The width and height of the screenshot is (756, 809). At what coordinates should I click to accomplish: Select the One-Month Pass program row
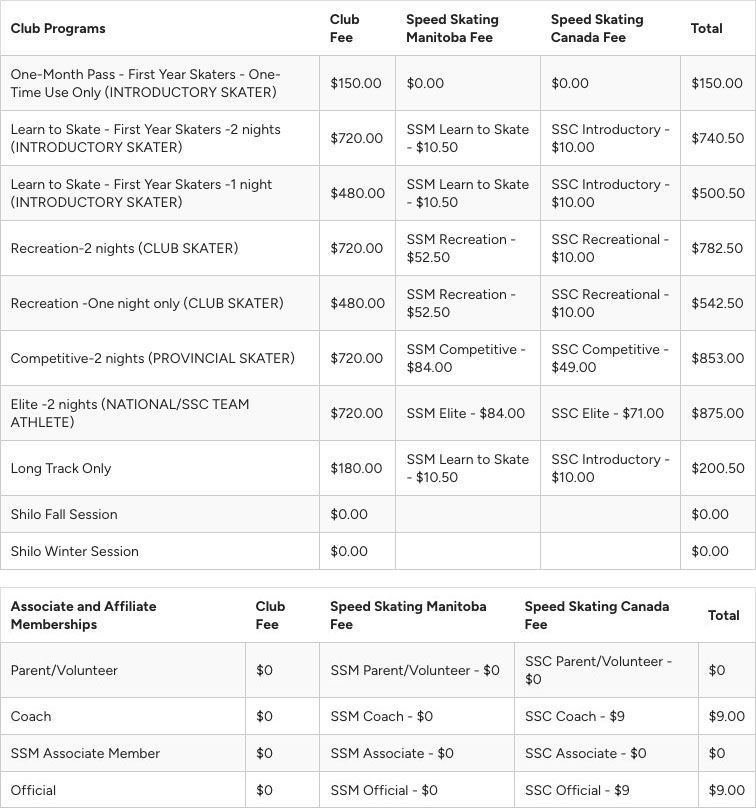click(378, 83)
